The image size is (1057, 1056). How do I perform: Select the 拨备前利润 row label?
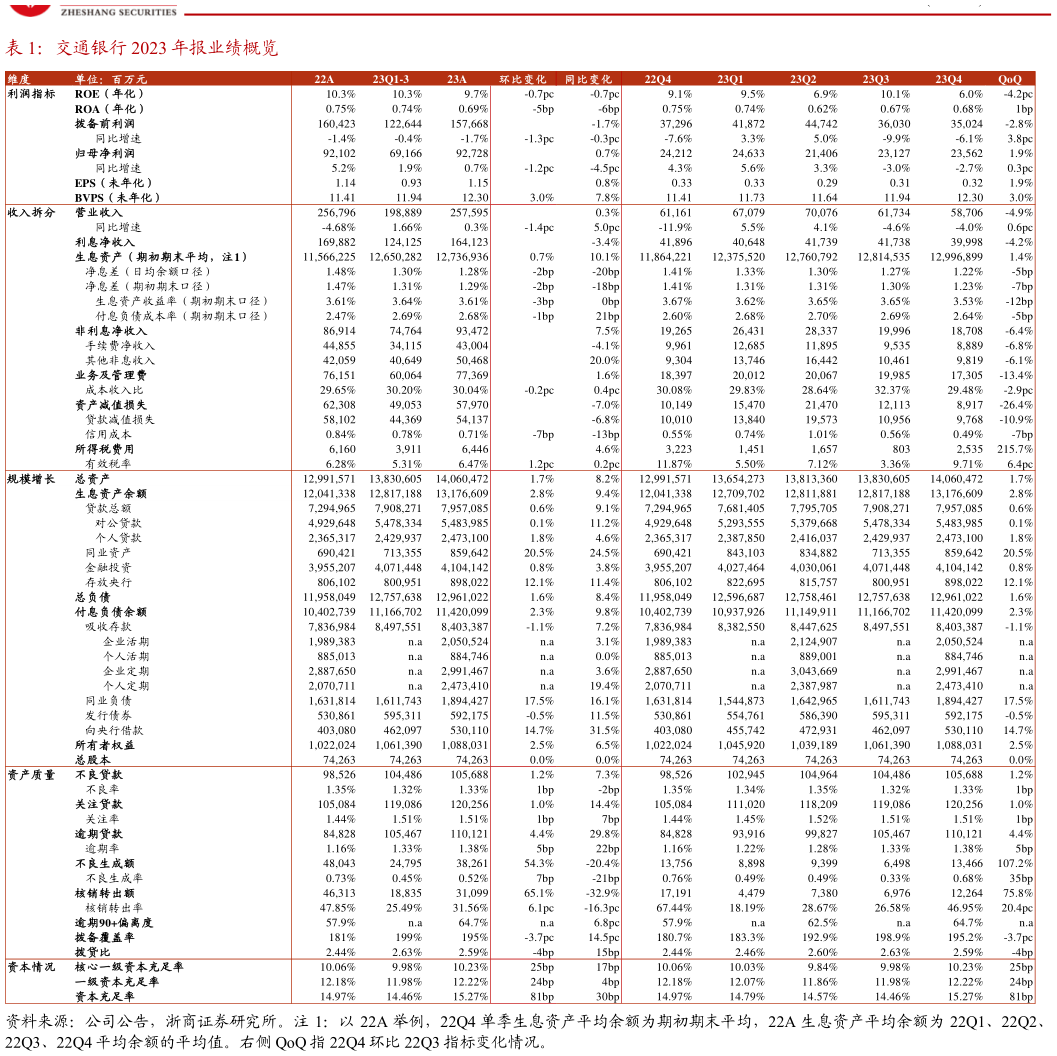point(104,124)
